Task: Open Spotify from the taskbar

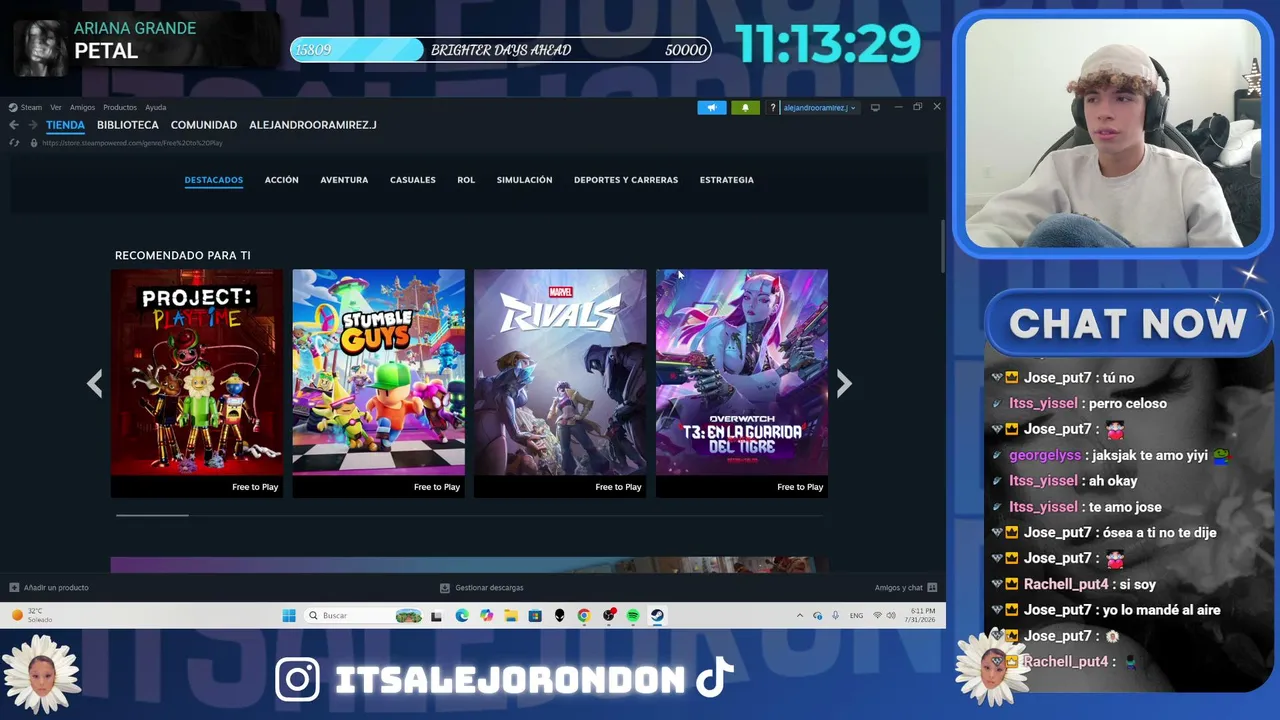Action: (633, 616)
